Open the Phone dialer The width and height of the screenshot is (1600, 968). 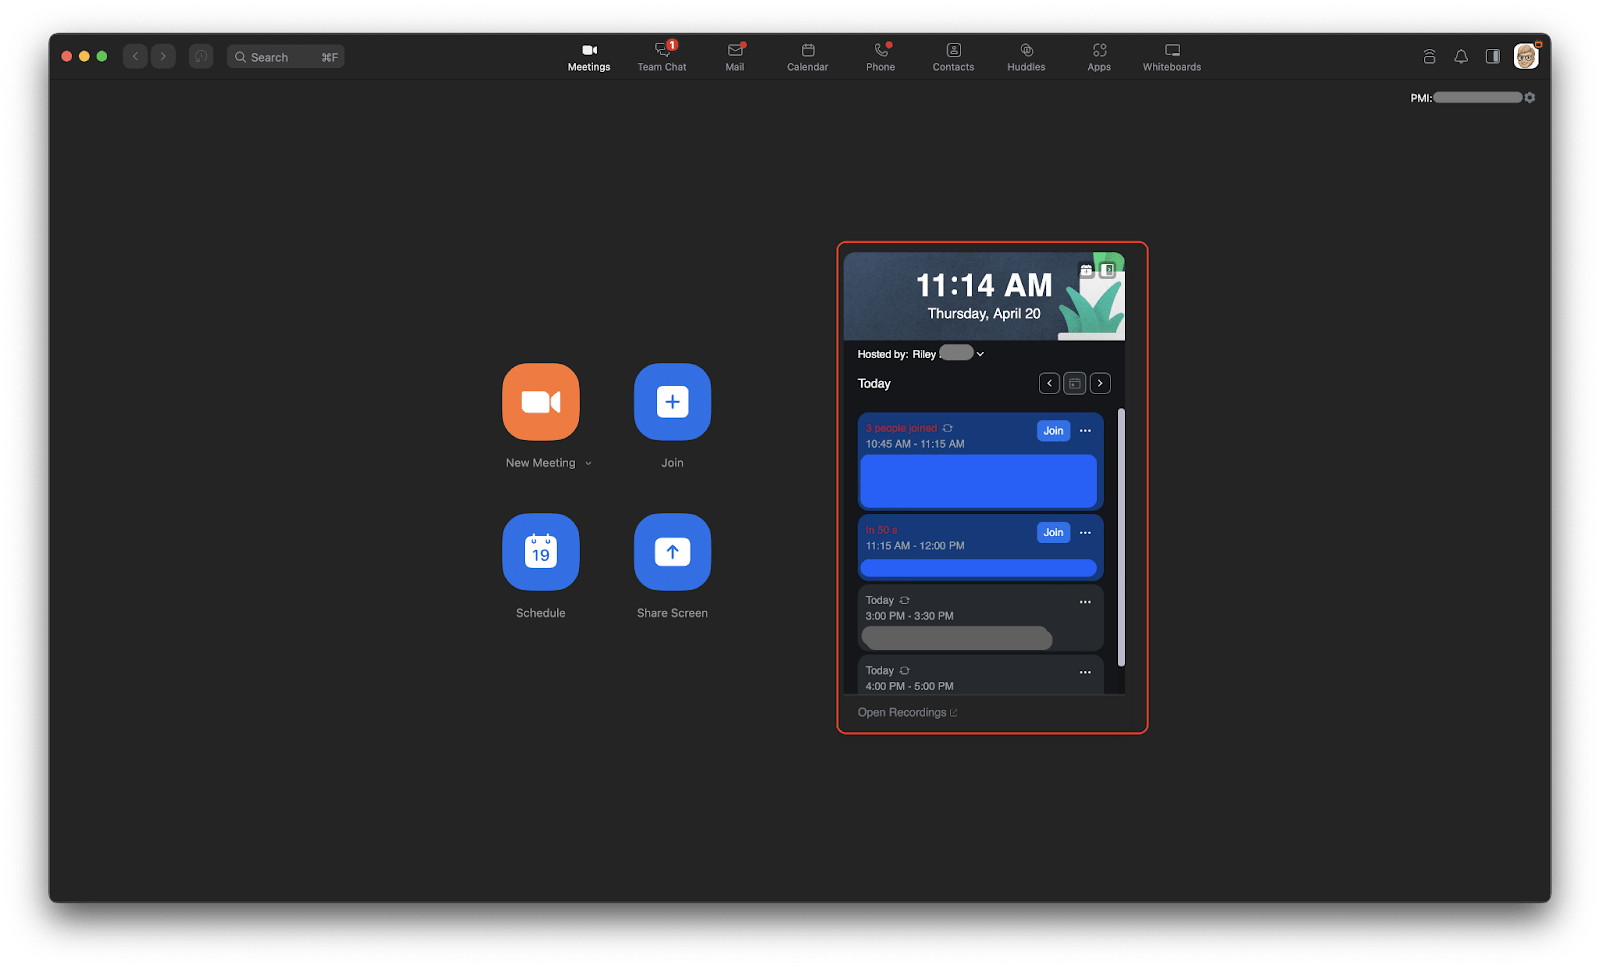(880, 56)
